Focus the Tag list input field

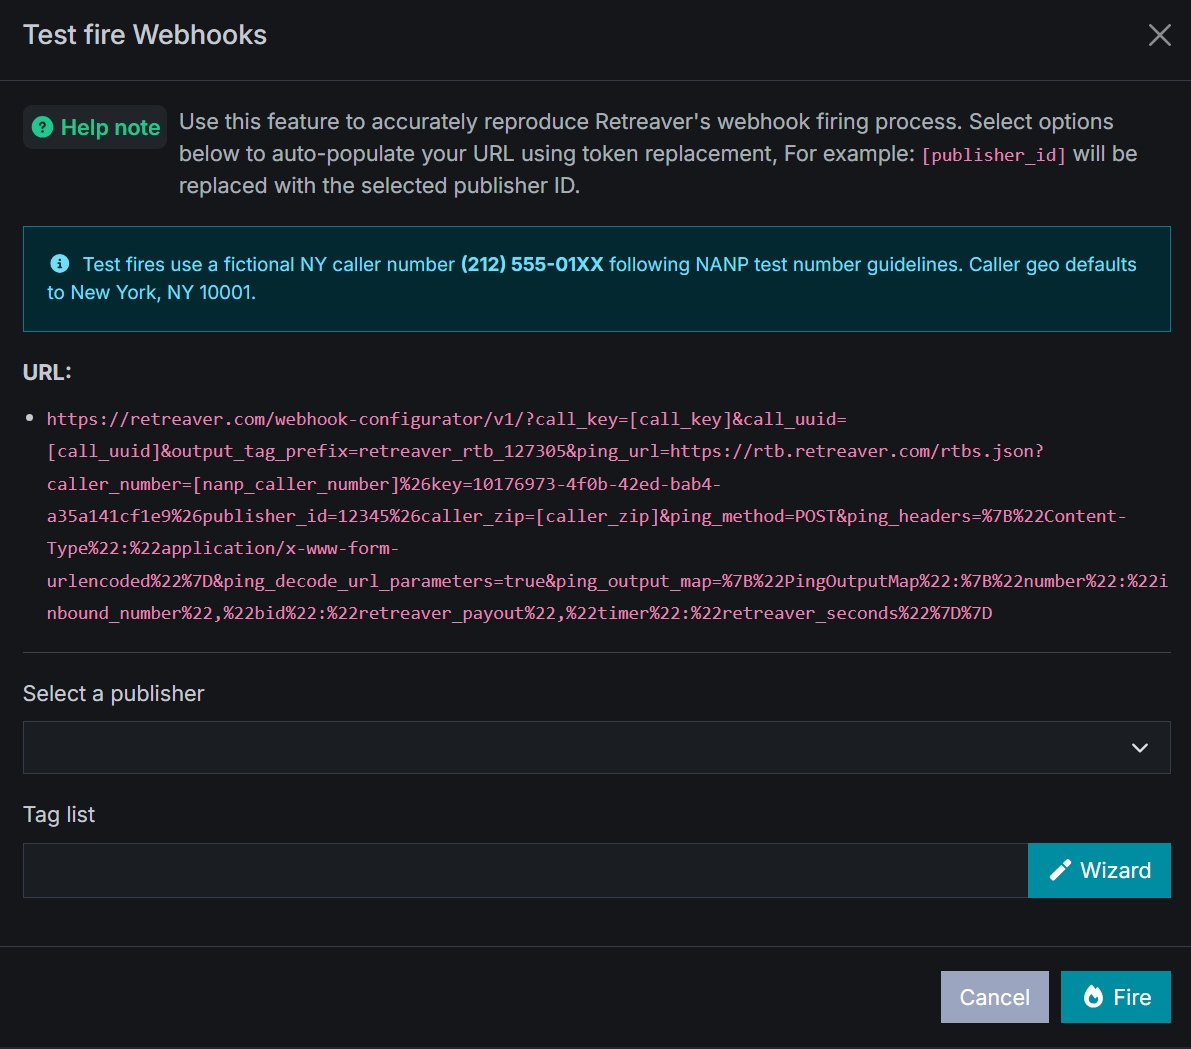pos(526,870)
